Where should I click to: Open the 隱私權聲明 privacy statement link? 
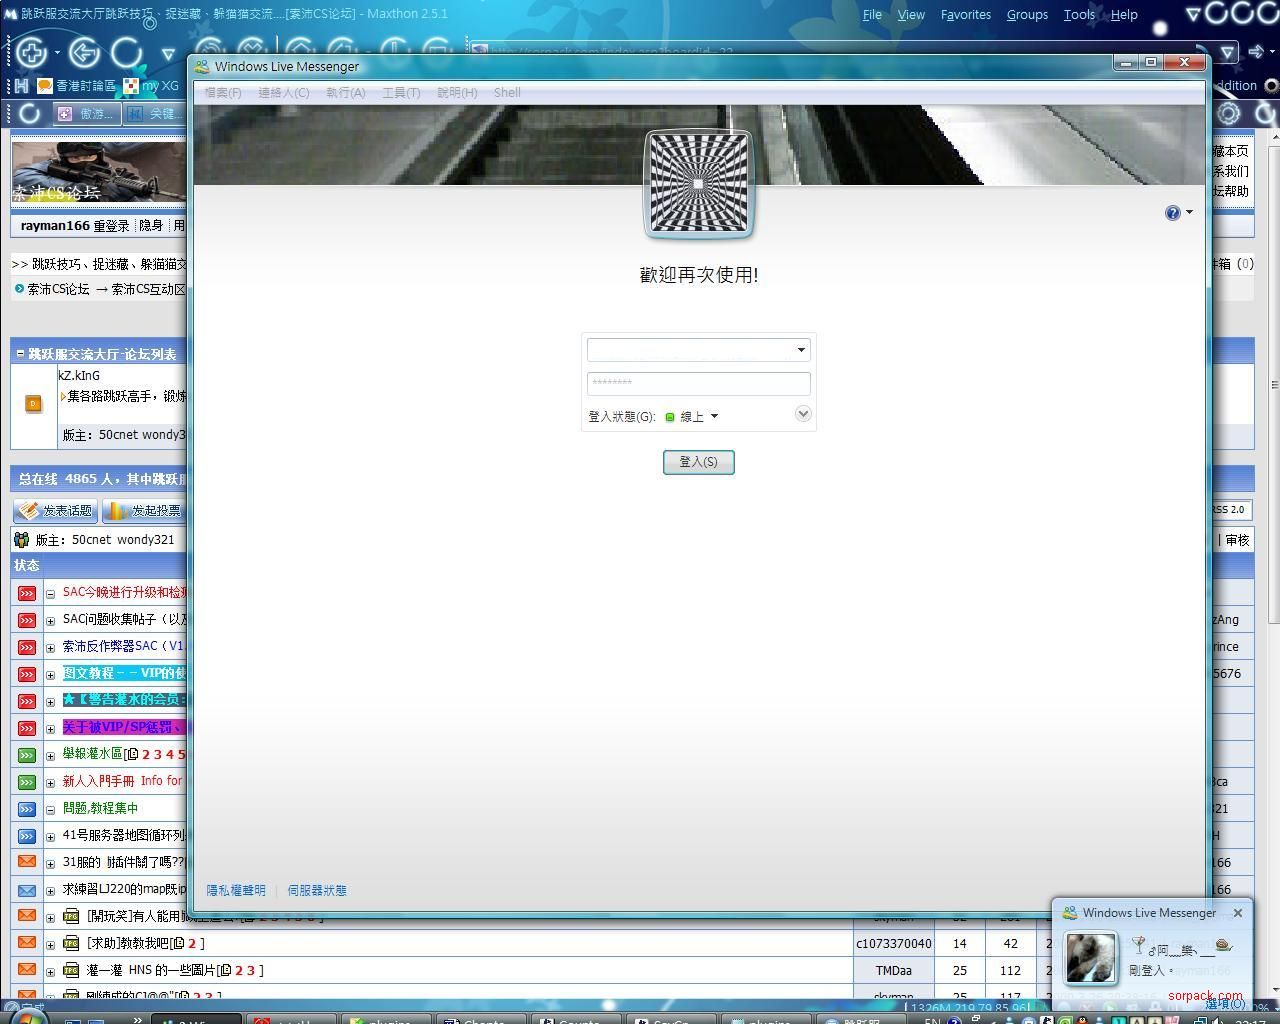(x=236, y=890)
